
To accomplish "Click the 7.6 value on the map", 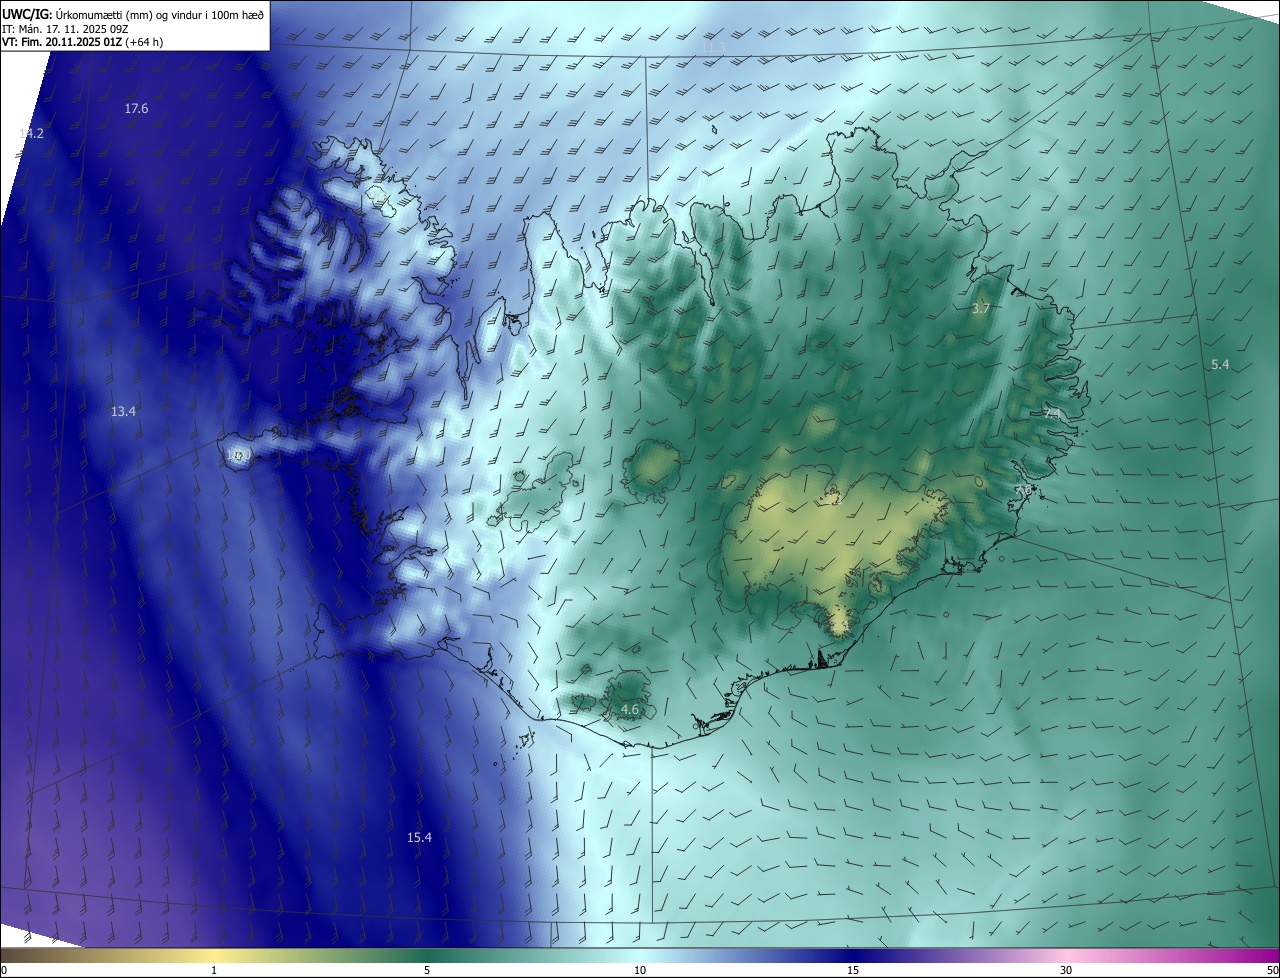I will tap(1023, 490).
